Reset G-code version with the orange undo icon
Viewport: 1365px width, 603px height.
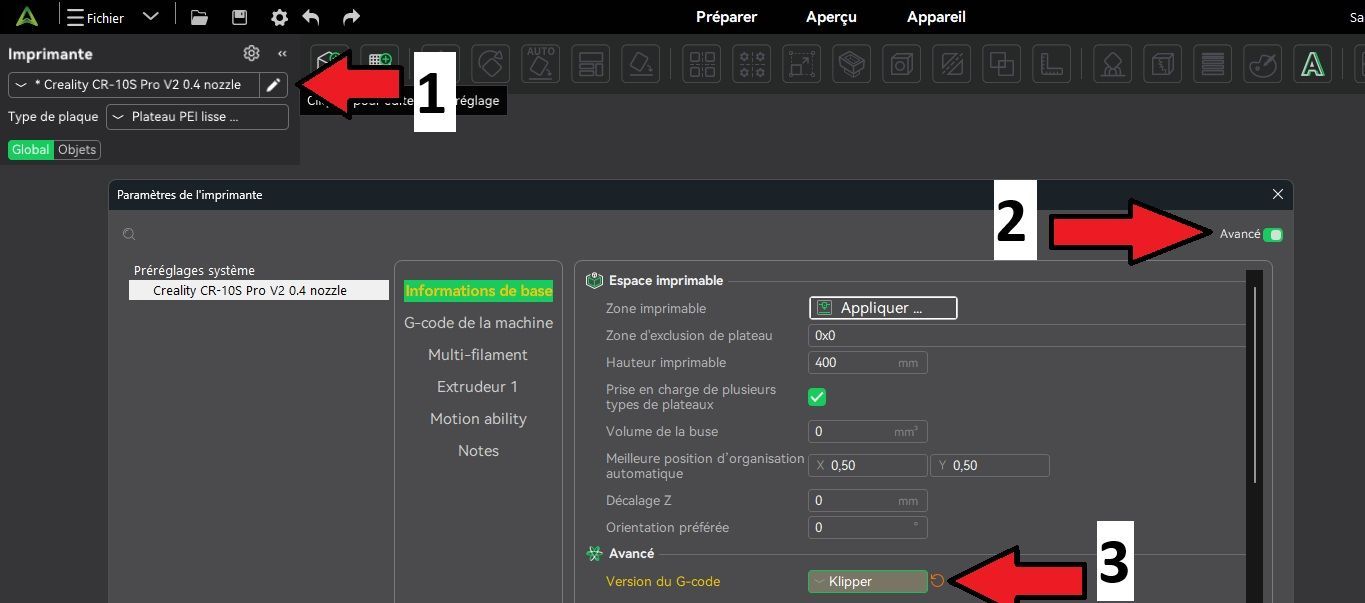(937, 581)
